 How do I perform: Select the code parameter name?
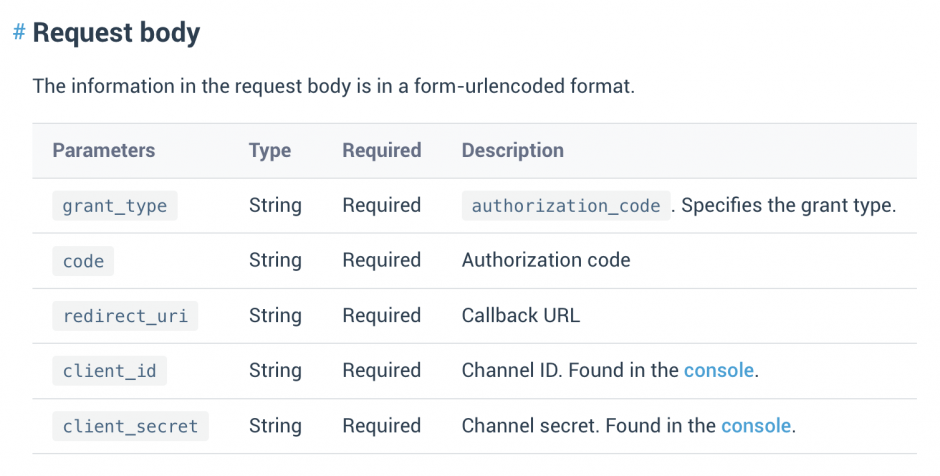83,261
